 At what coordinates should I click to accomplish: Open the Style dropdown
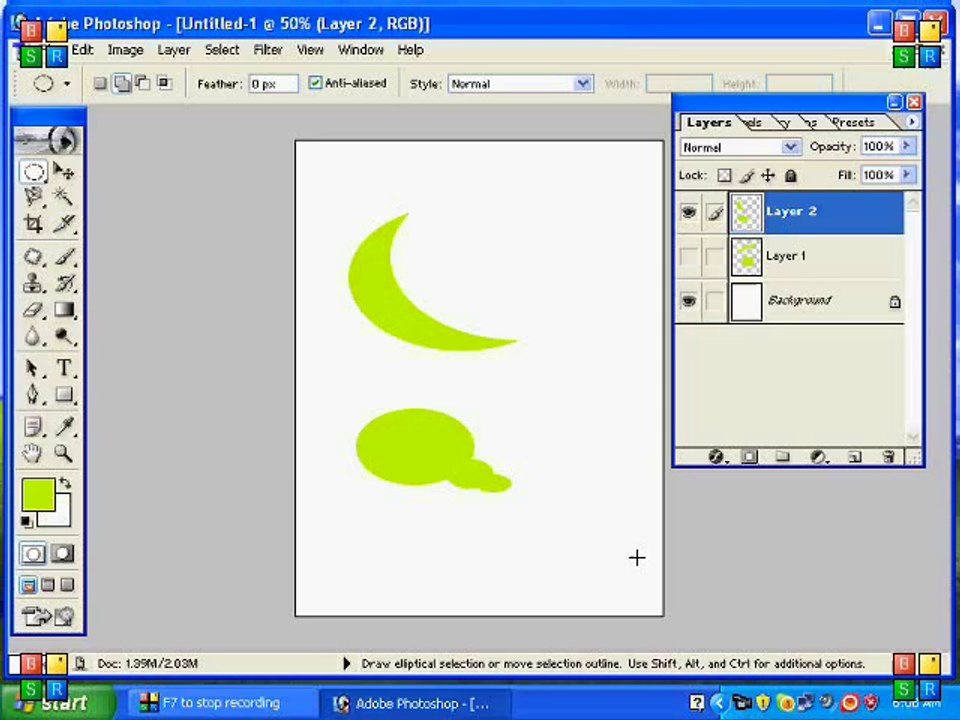tap(583, 83)
